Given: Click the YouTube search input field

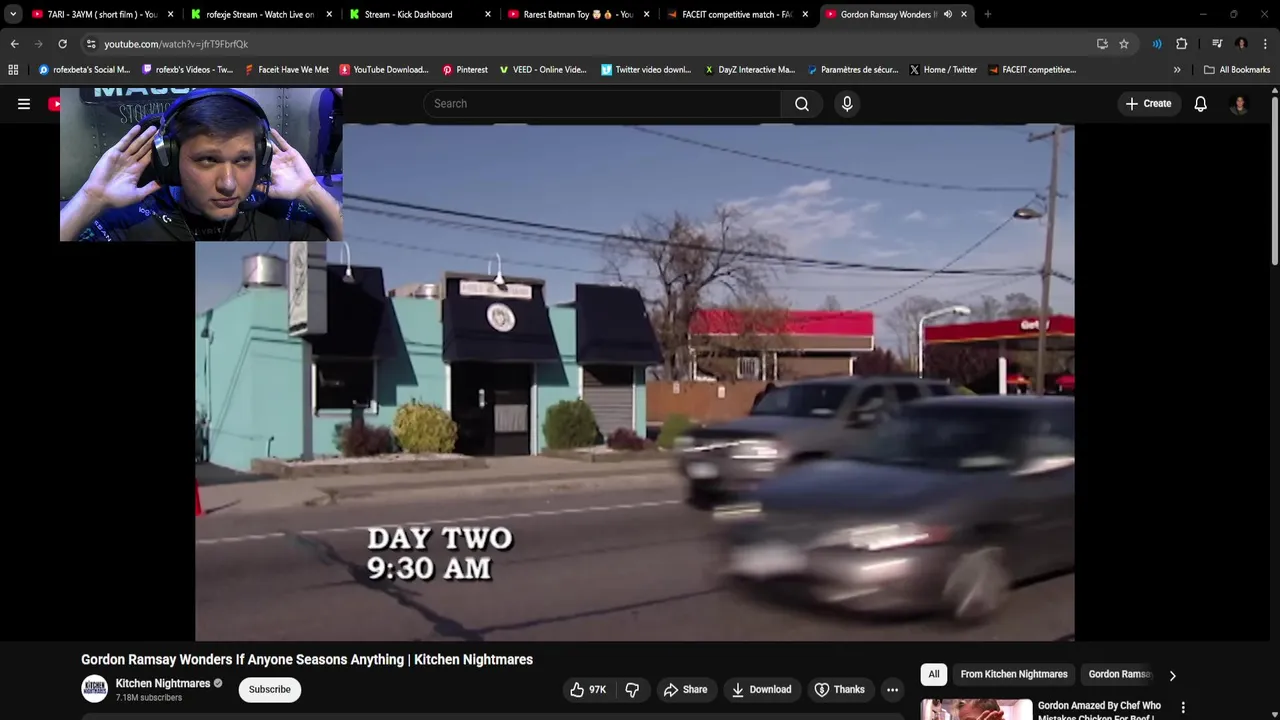Looking at the screenshot, I should (602, 104).
